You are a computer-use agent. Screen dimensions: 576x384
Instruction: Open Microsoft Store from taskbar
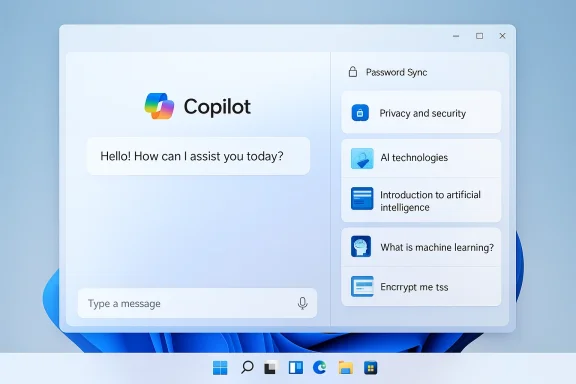tap(371, 368)
